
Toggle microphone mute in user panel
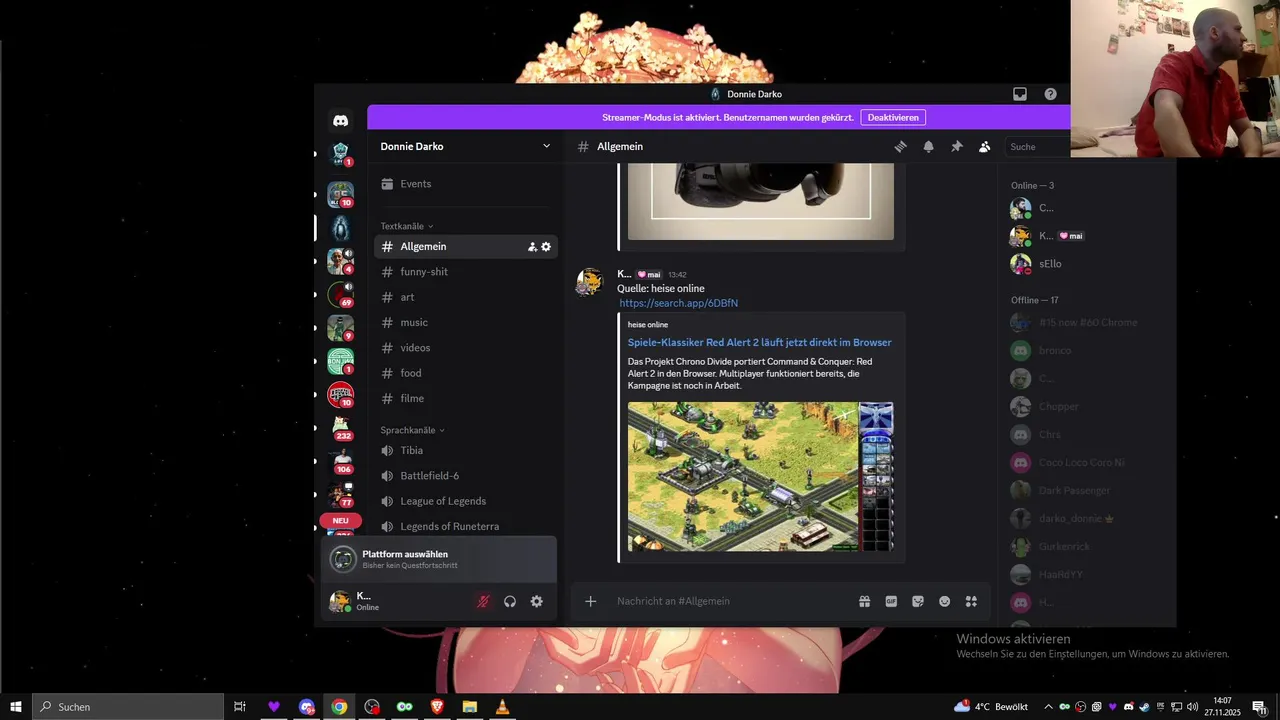coord(483,601)
